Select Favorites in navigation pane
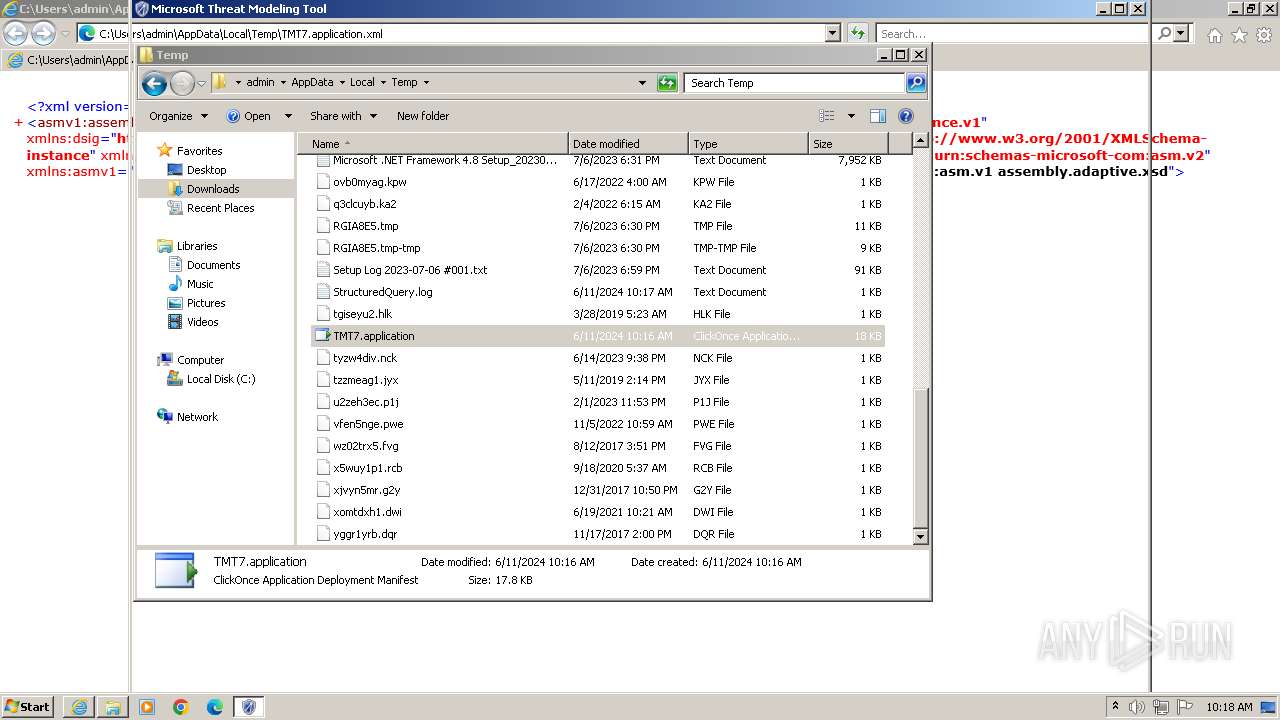 pyautogui.click(x=199, y=151)
